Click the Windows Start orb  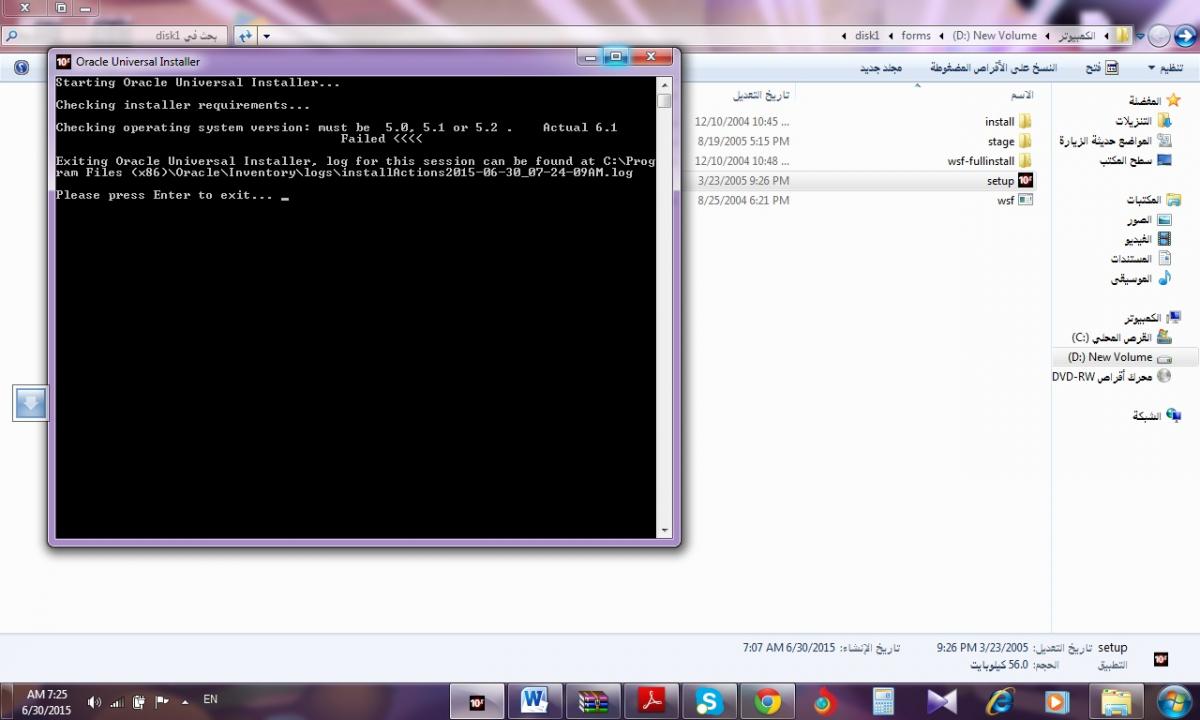pos(1172,701)
